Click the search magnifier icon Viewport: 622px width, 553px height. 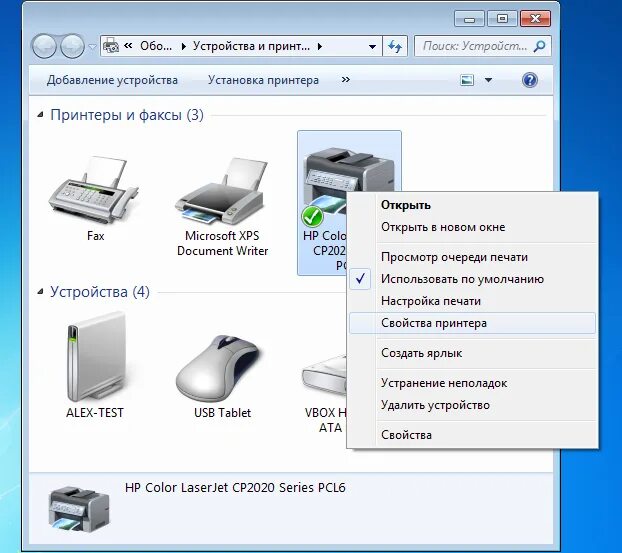(539, 46)
